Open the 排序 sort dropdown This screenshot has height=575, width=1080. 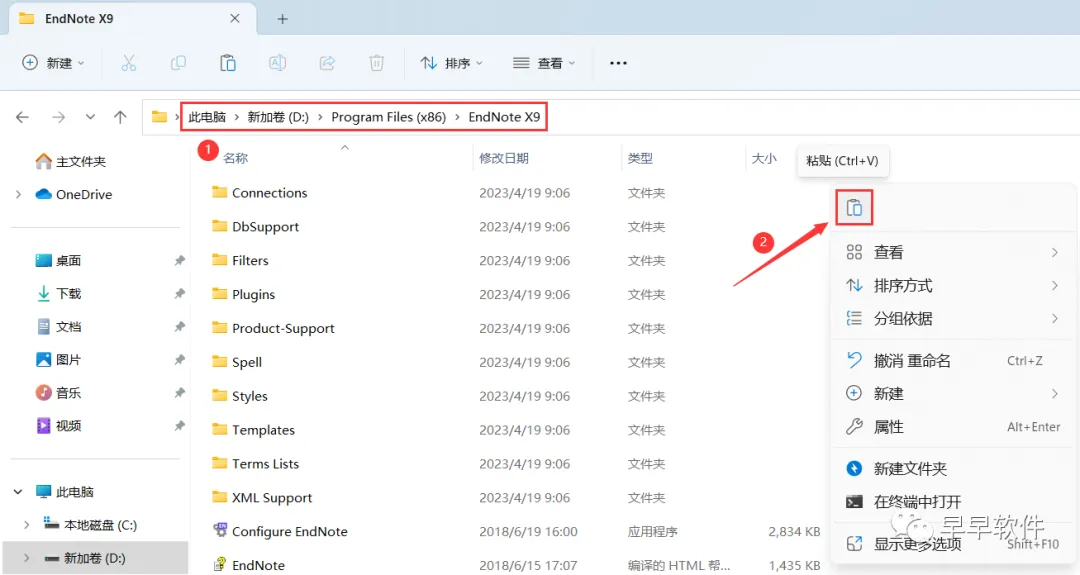pyautogui.click(x=452, y=63)
